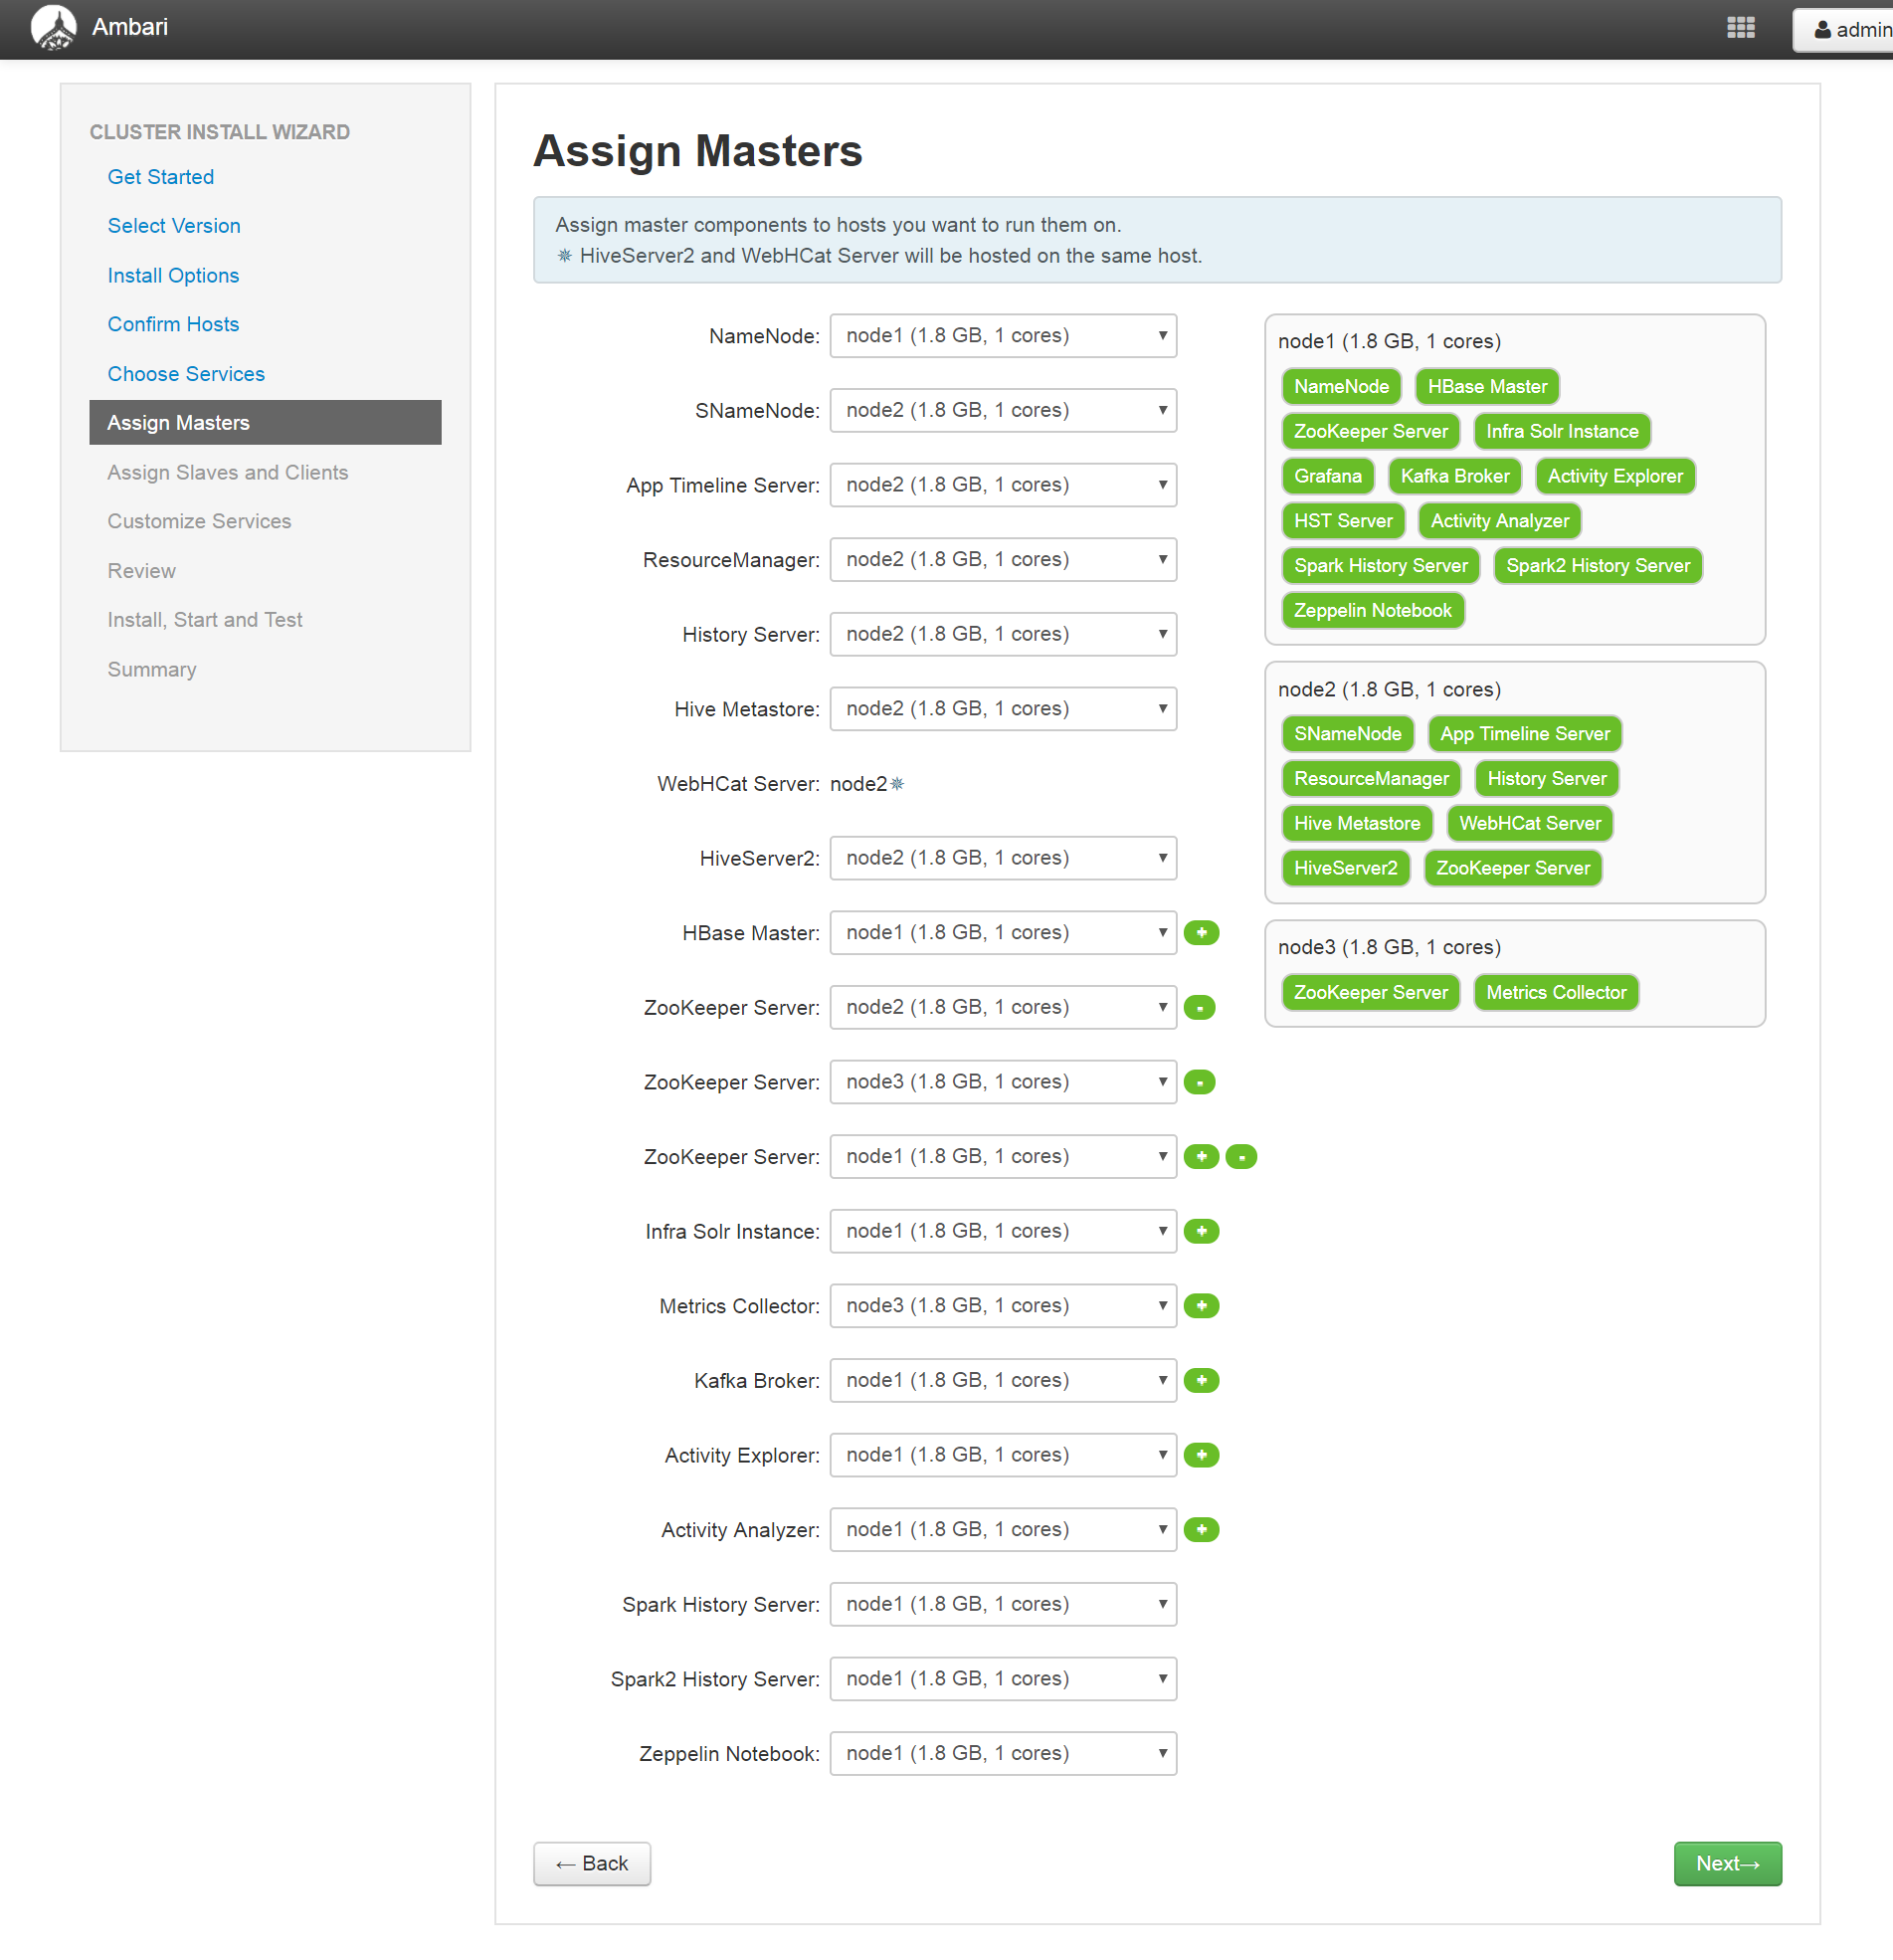This screenshot has width=1893, height=1960.
Task: Click ZooKeeper Server tag under node3
Action: pos(1370,993)
